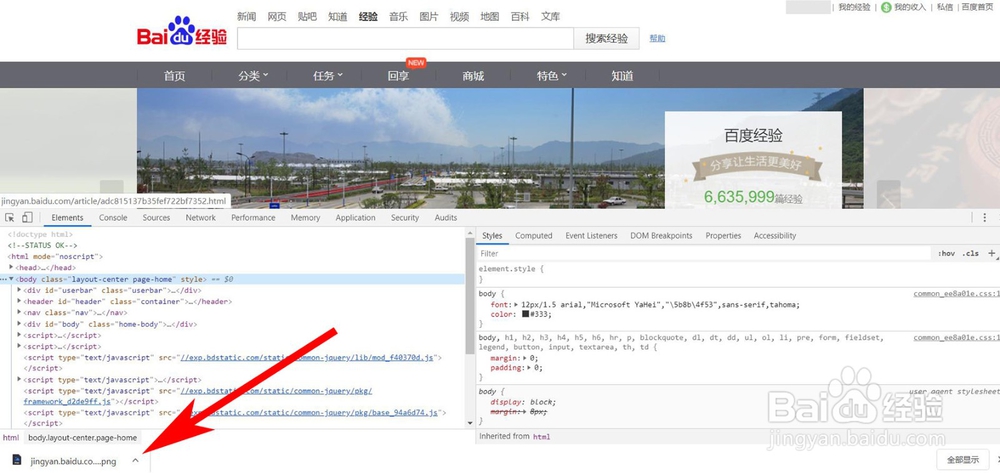Expand the head element node
Image resolution: width=1000 pixels, height=473 pixels.
tap(11, 268)
